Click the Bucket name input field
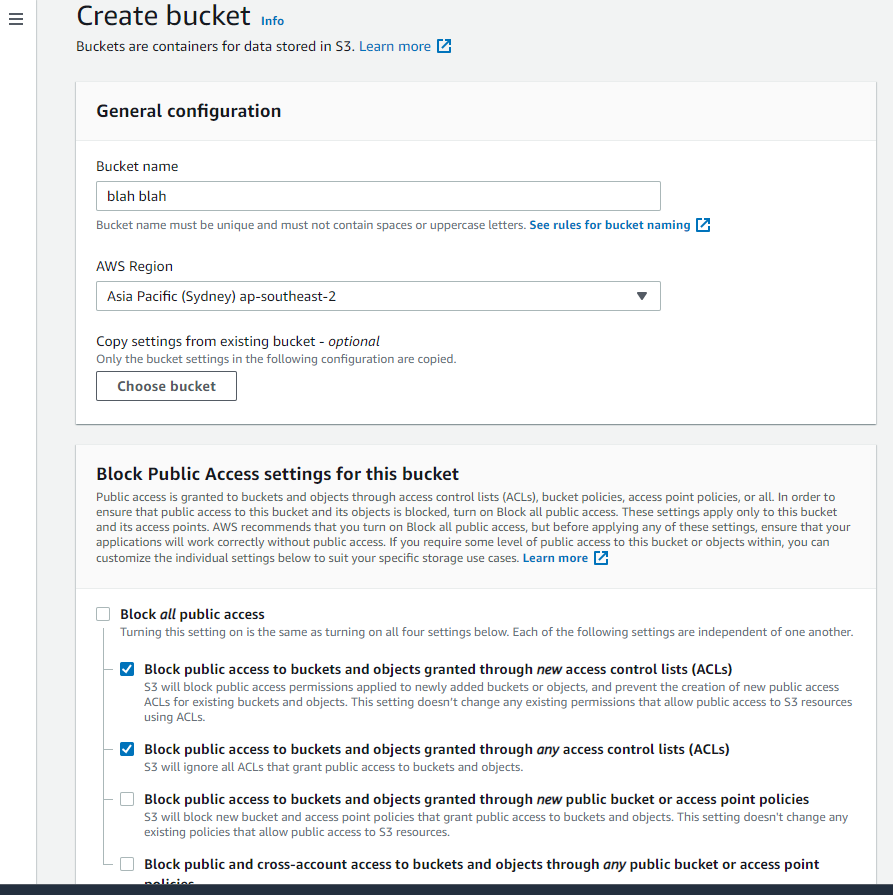 click(x=378, y=196)
